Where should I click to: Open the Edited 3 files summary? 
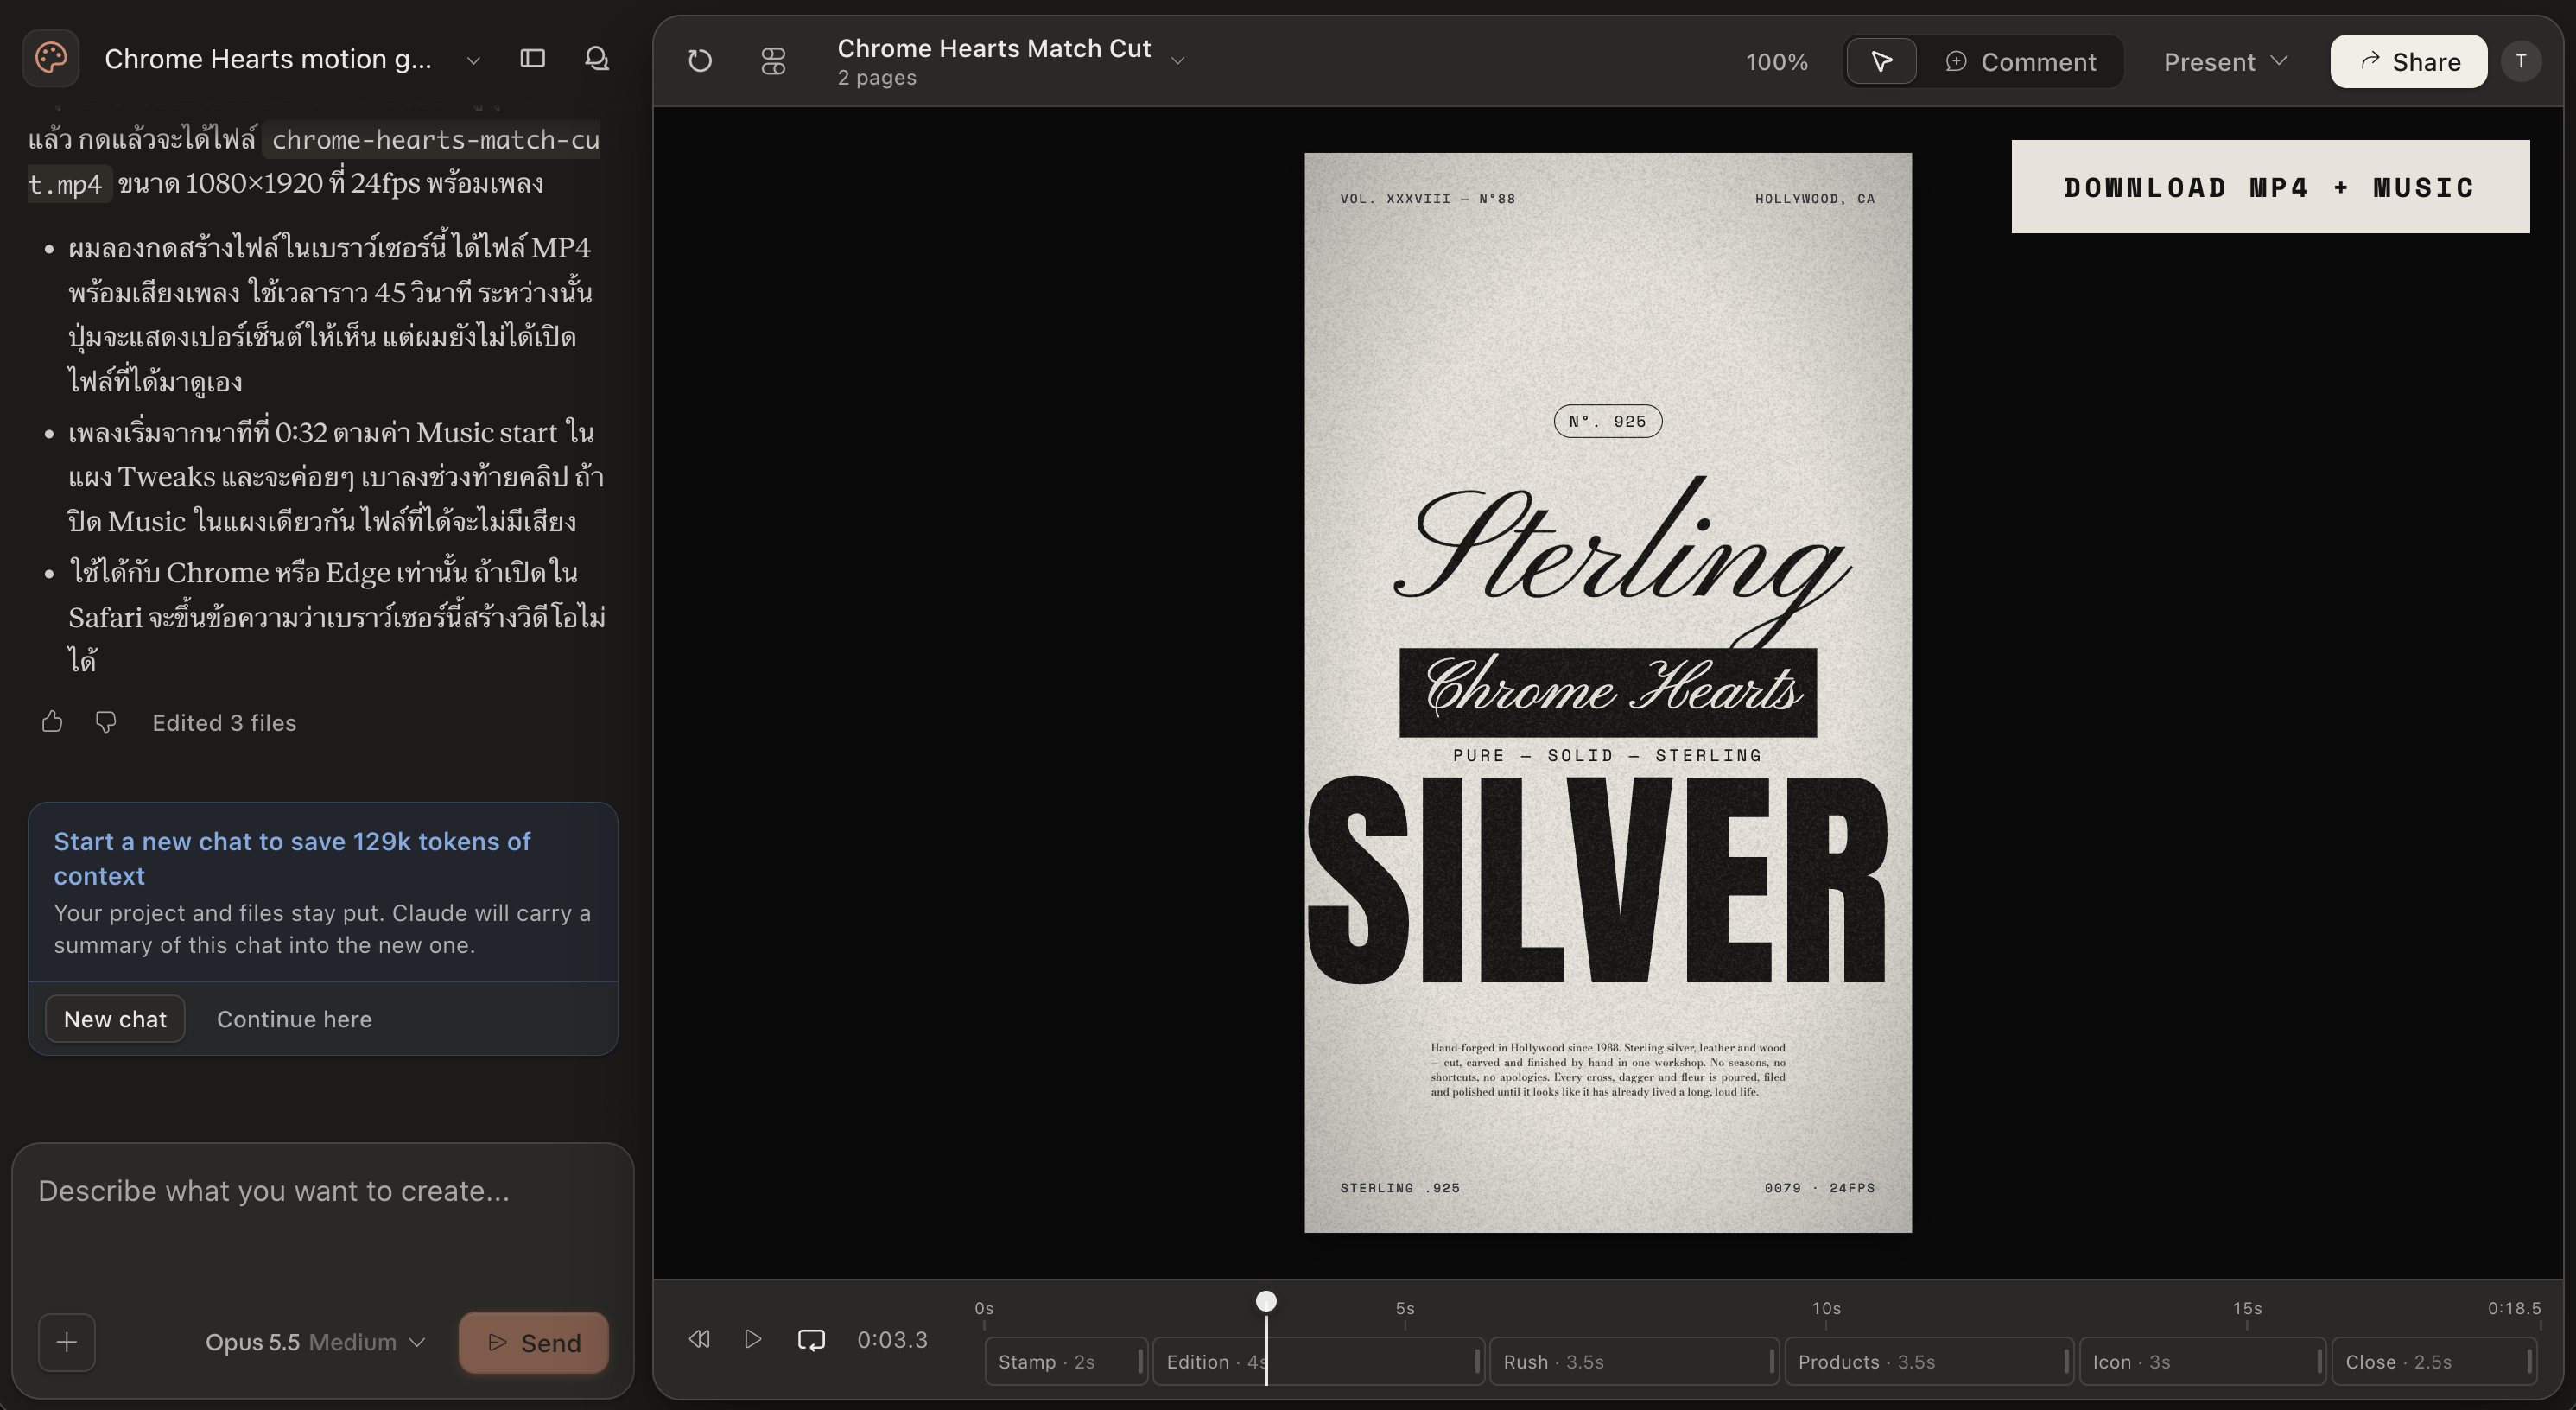click(224, 723)
